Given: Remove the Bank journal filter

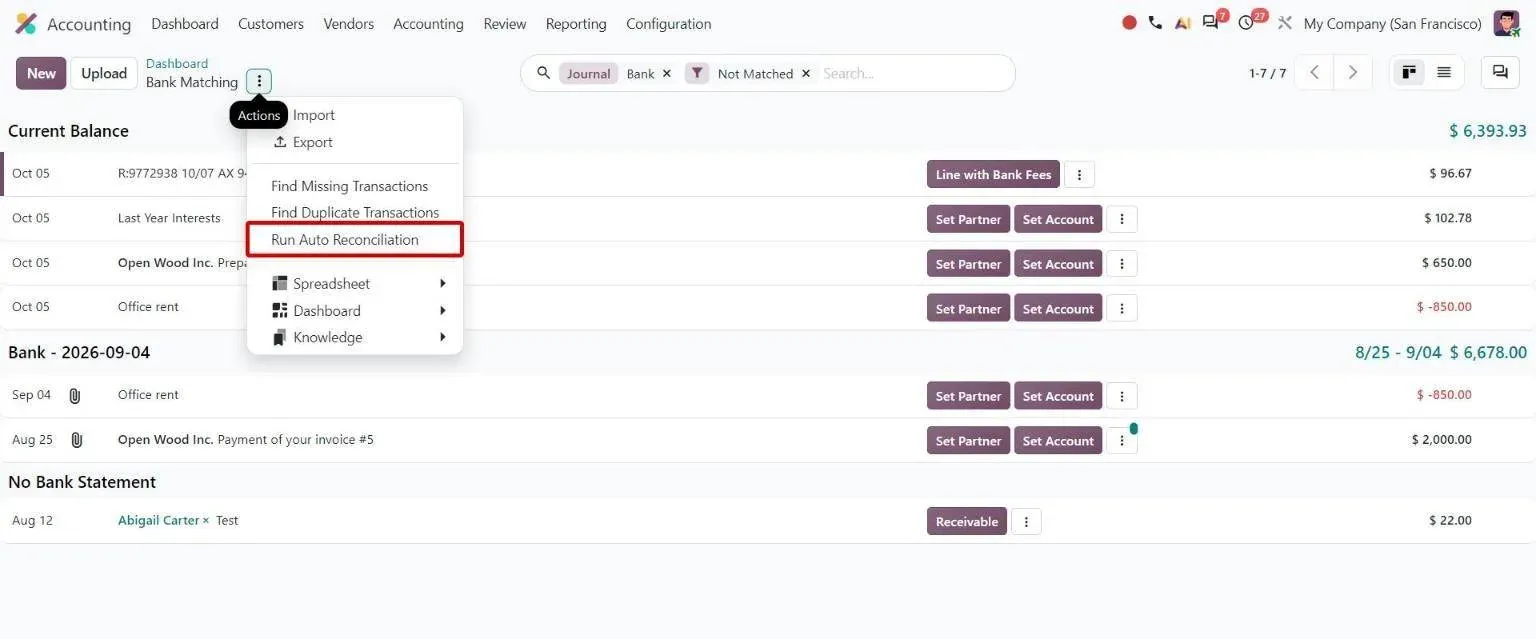Looking at the screenshot, I should [667, 74].
